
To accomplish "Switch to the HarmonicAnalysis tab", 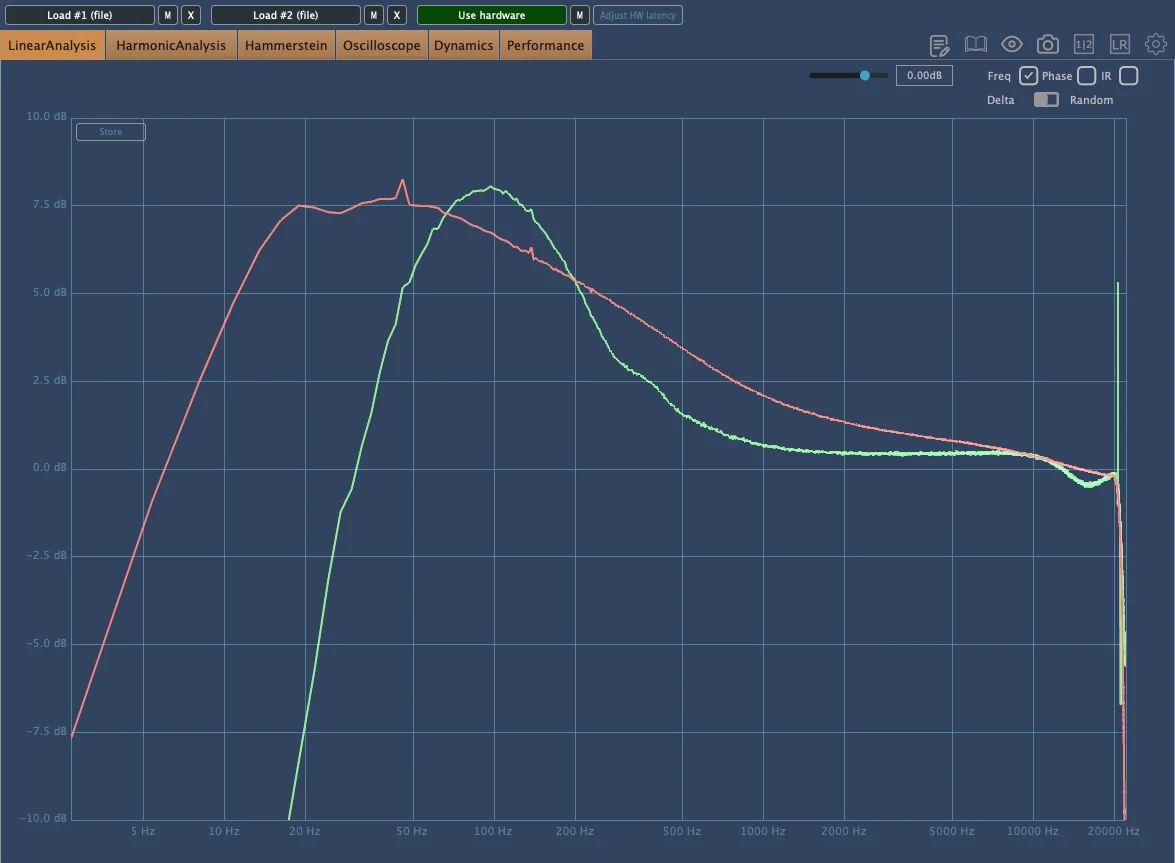I will [x=171, y=45].
